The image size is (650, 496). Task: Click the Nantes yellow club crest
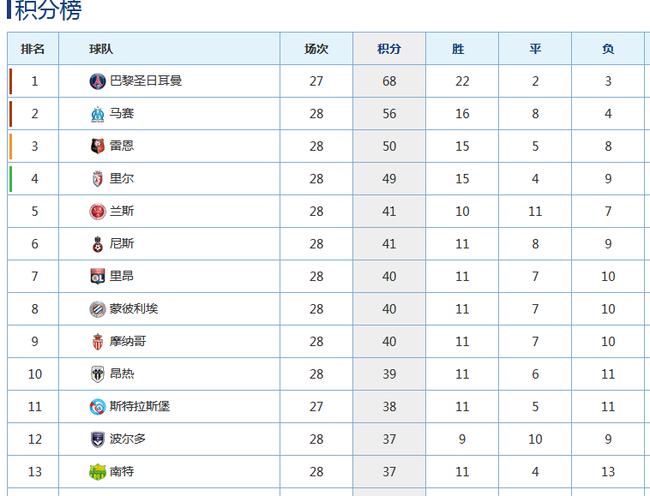coord(97,471)
